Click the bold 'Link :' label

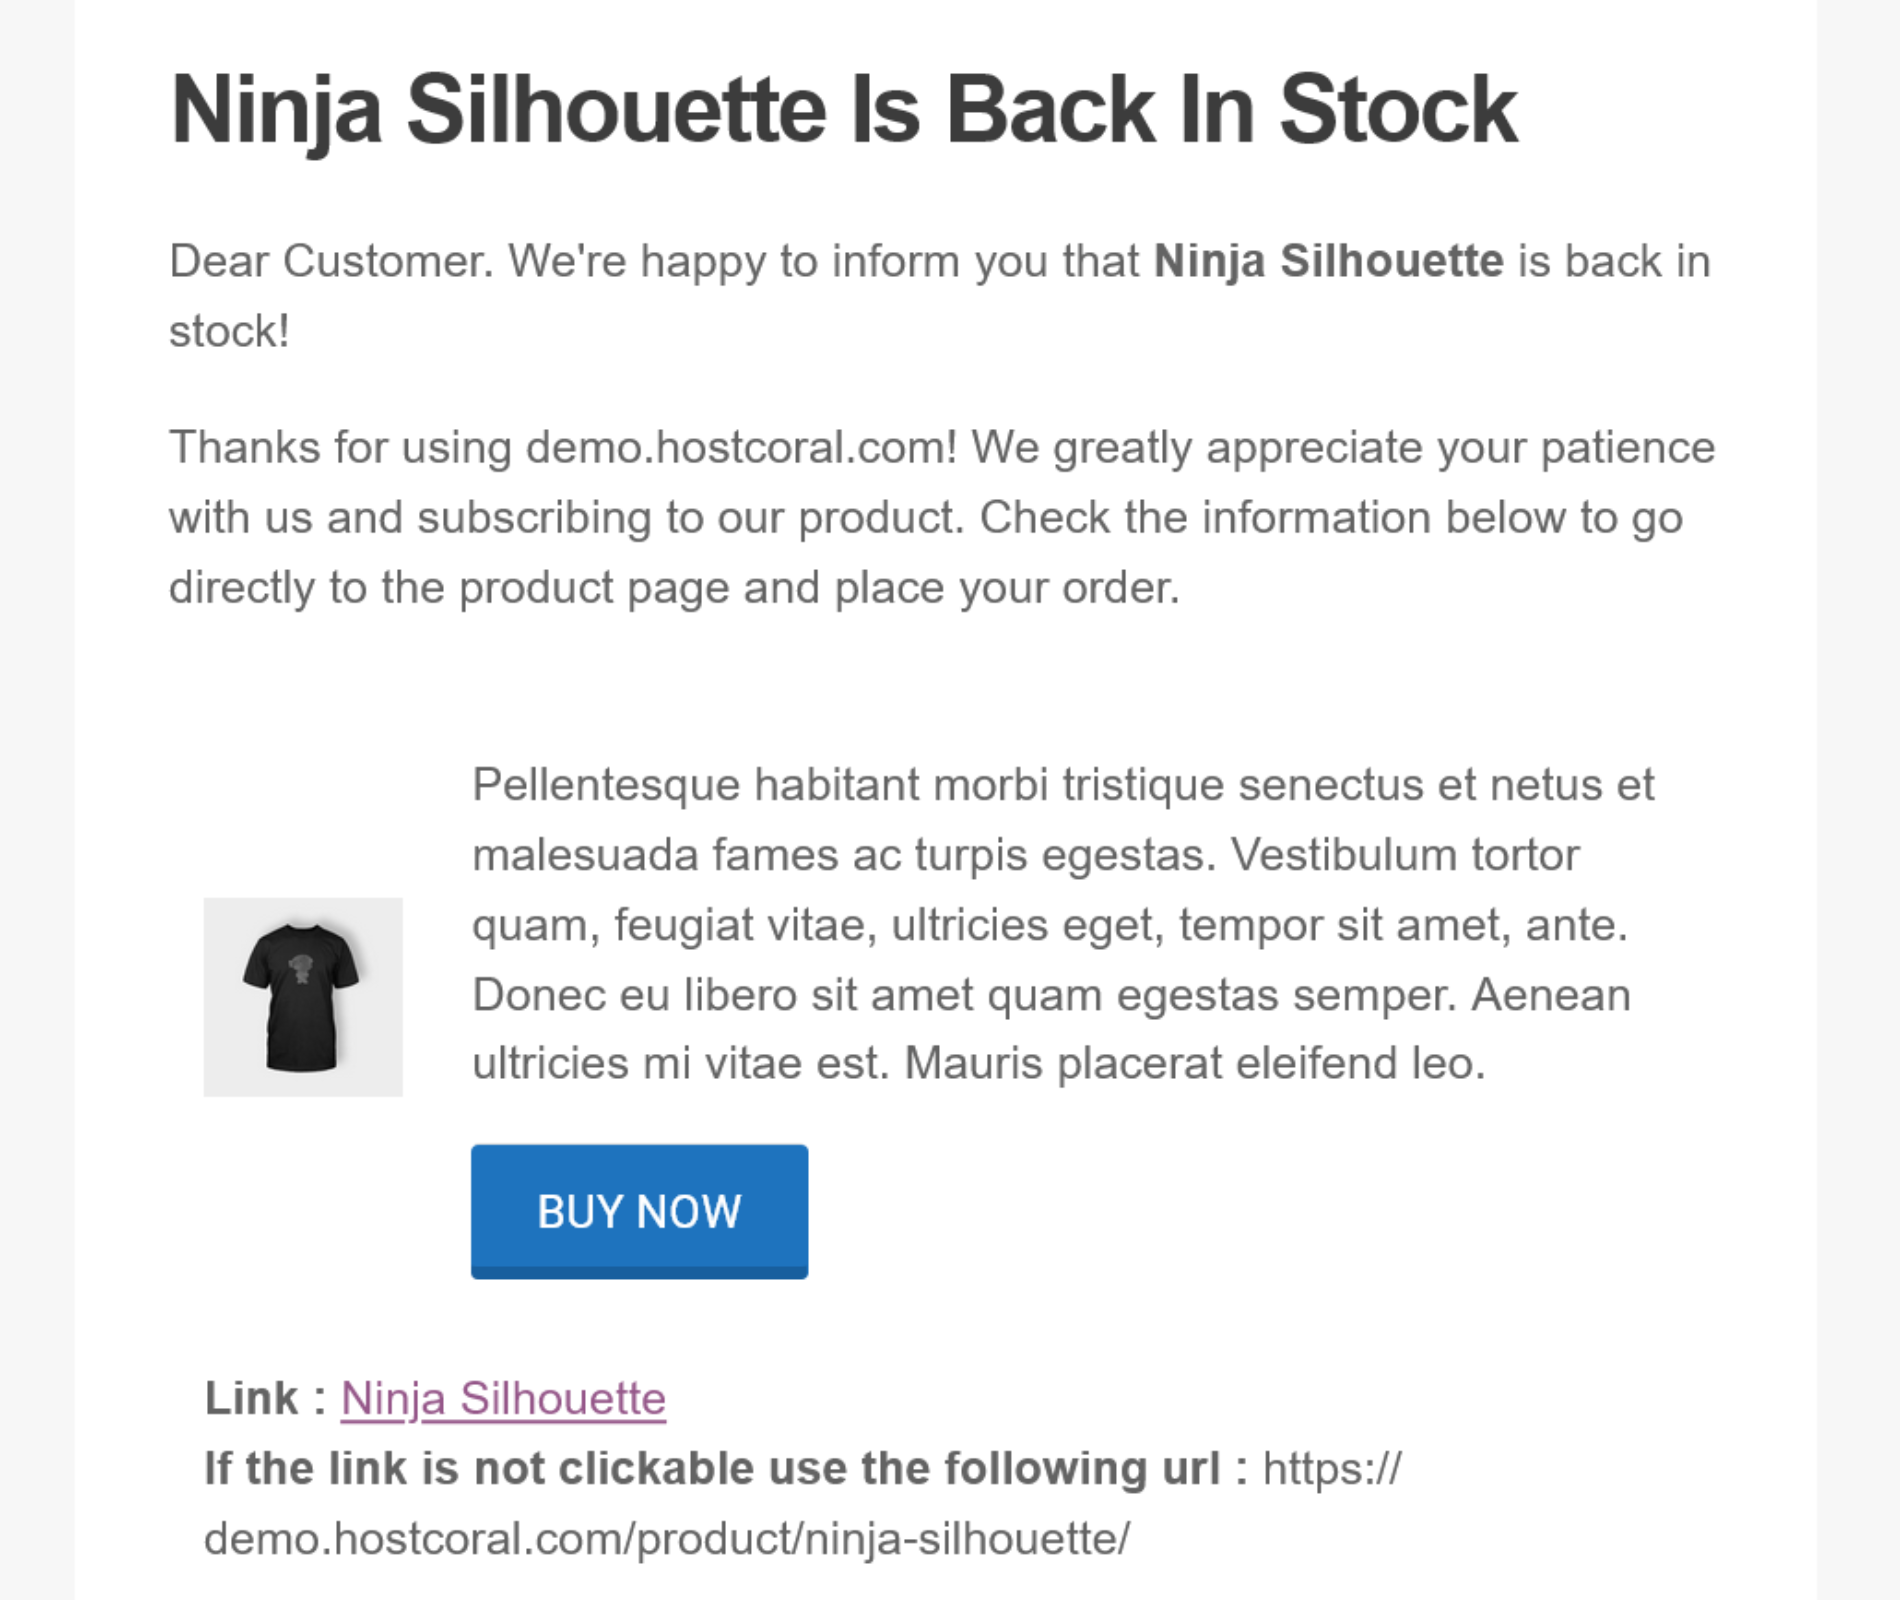[x=265, y=1398]
